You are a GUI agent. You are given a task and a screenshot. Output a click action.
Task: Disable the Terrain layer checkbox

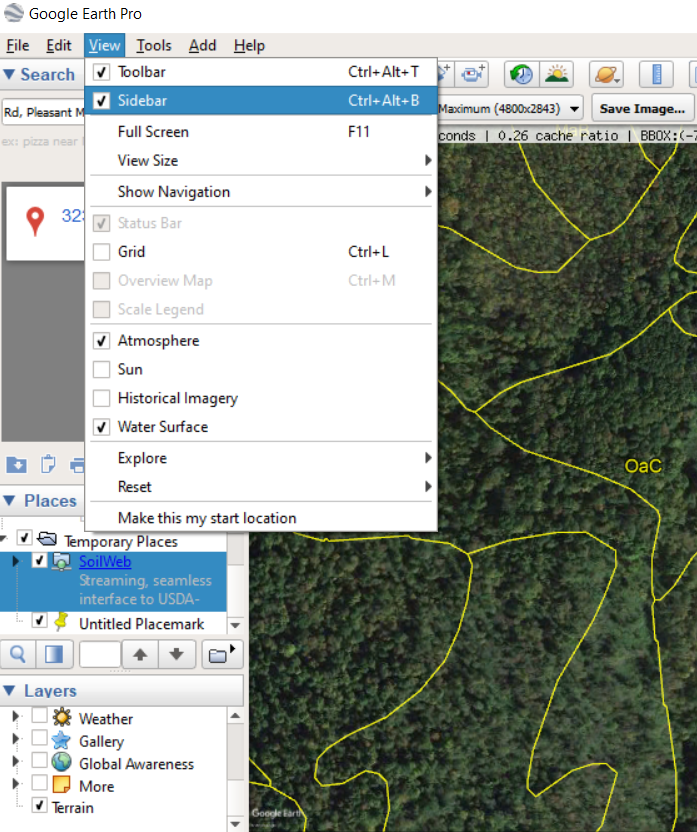click(39, 807)
